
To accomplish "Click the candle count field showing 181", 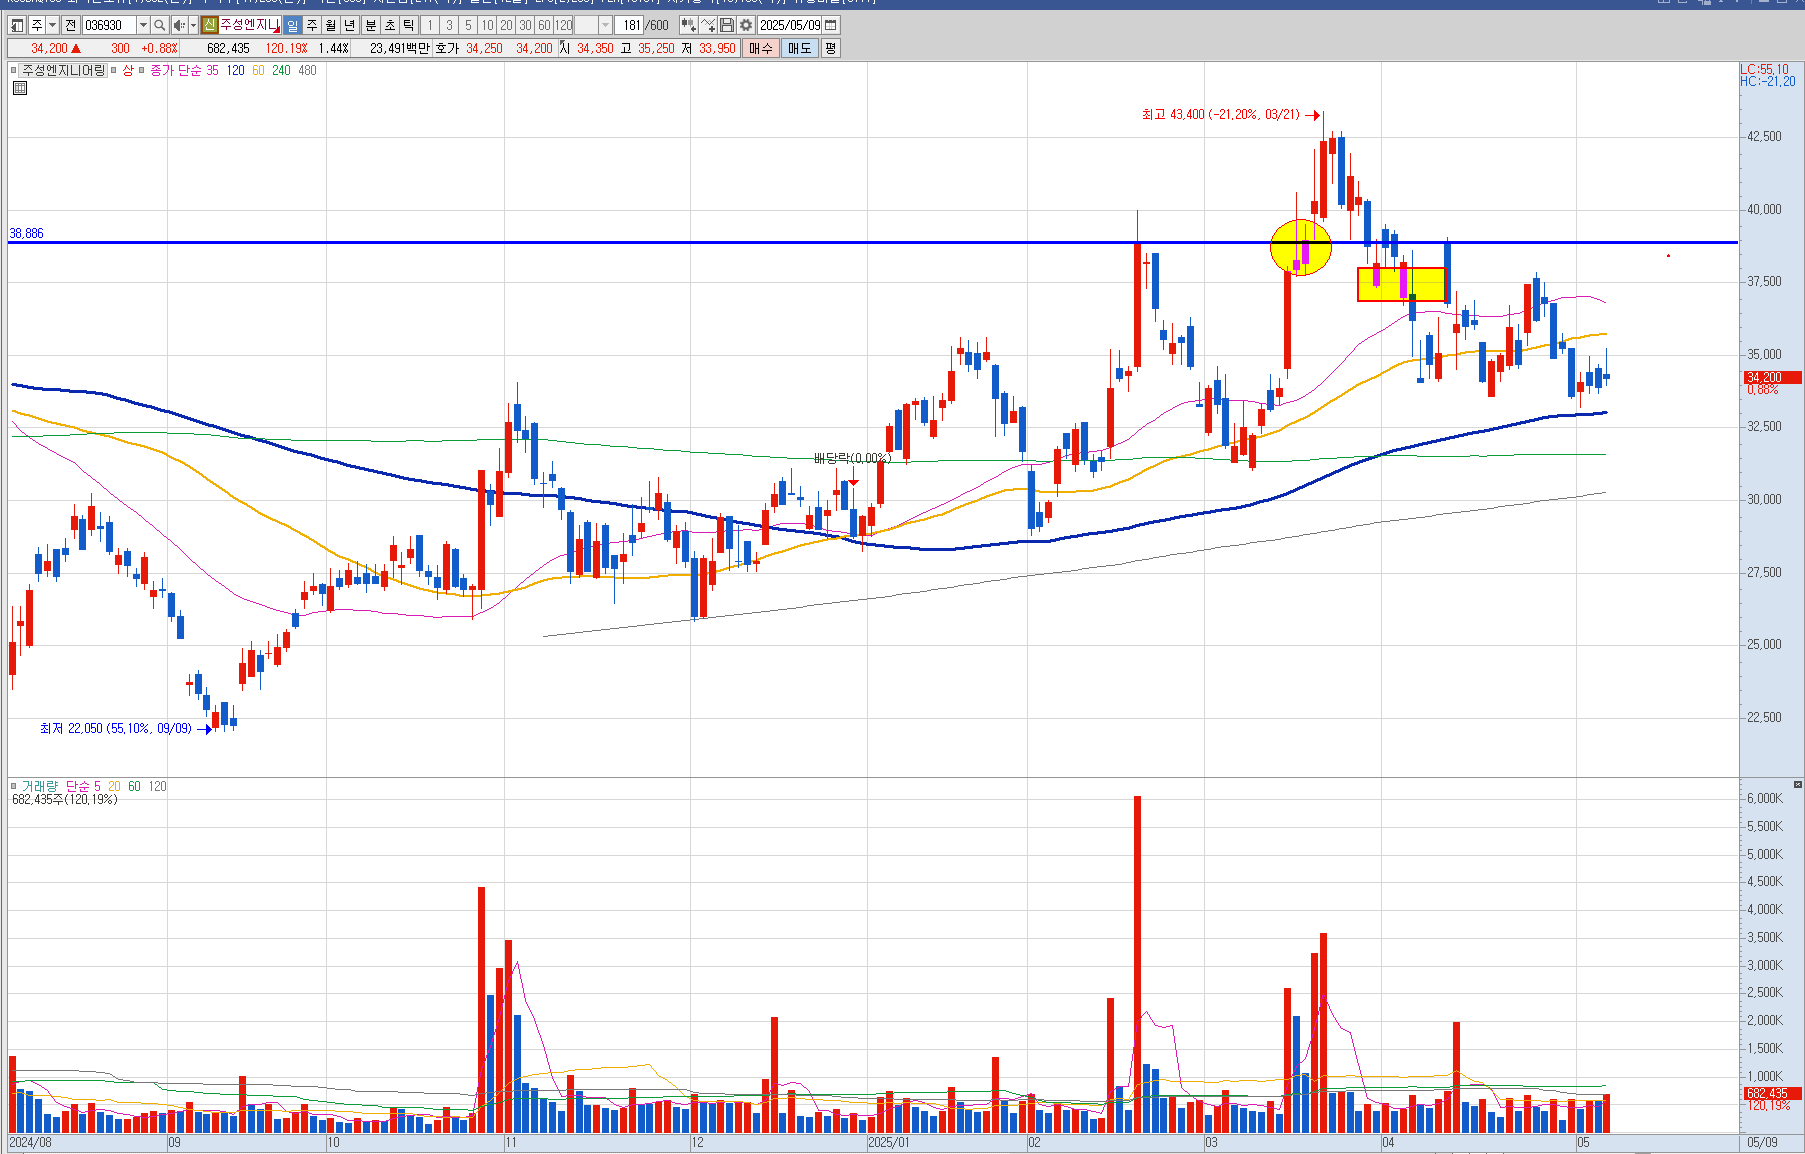I will [x=630, y=25].
